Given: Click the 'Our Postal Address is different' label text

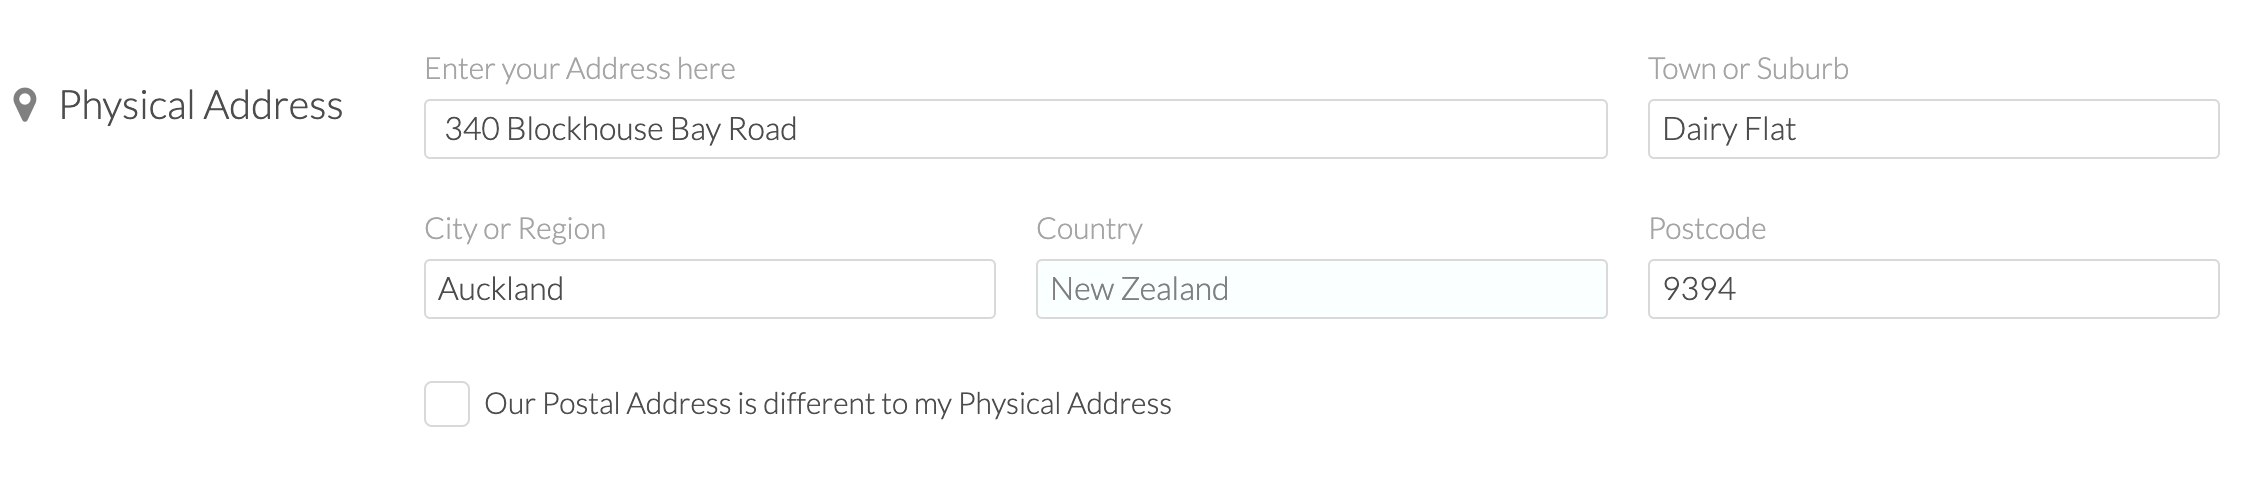Looking at the screenshot, I should [828, 404].
